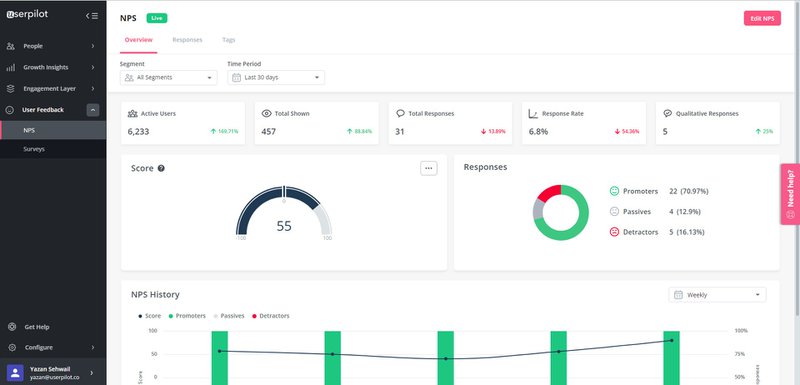800x385 pixels.
Task: Click the calendar icon in Weekly selector
Action: coord(678,295)
